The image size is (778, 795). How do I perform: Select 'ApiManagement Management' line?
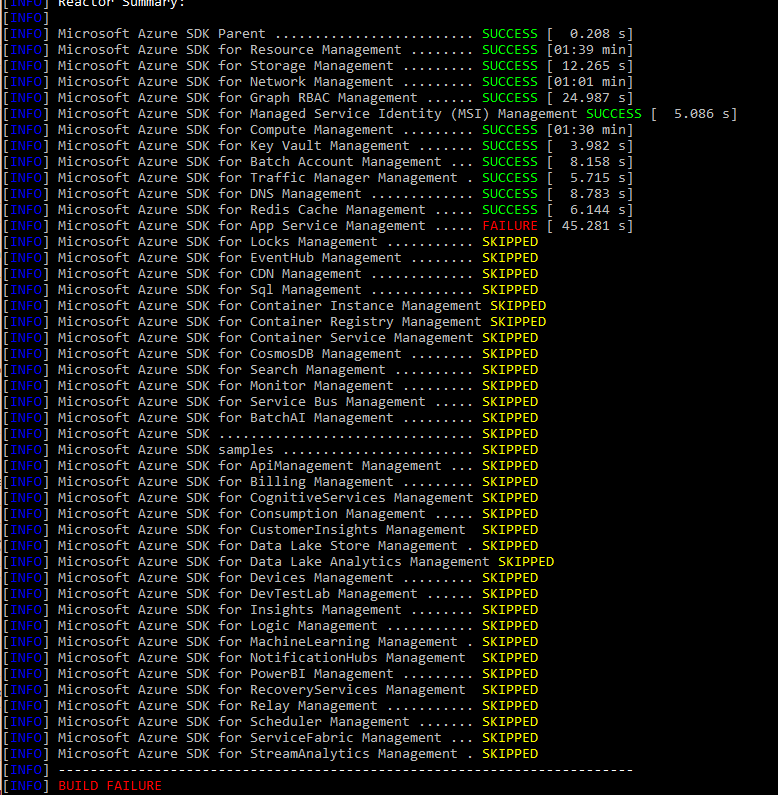coord(271,466)
